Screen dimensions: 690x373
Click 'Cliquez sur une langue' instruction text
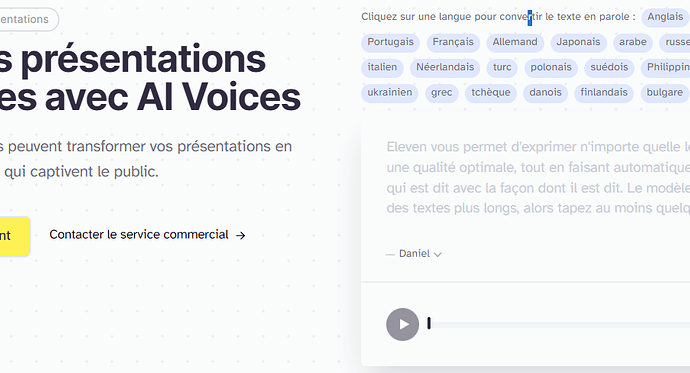[x=498, y=17]
